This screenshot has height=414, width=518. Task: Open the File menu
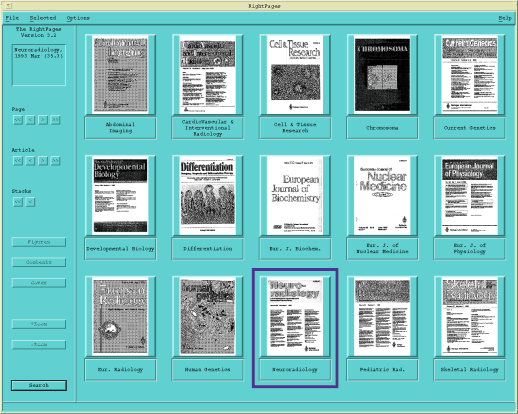[12, 18]
